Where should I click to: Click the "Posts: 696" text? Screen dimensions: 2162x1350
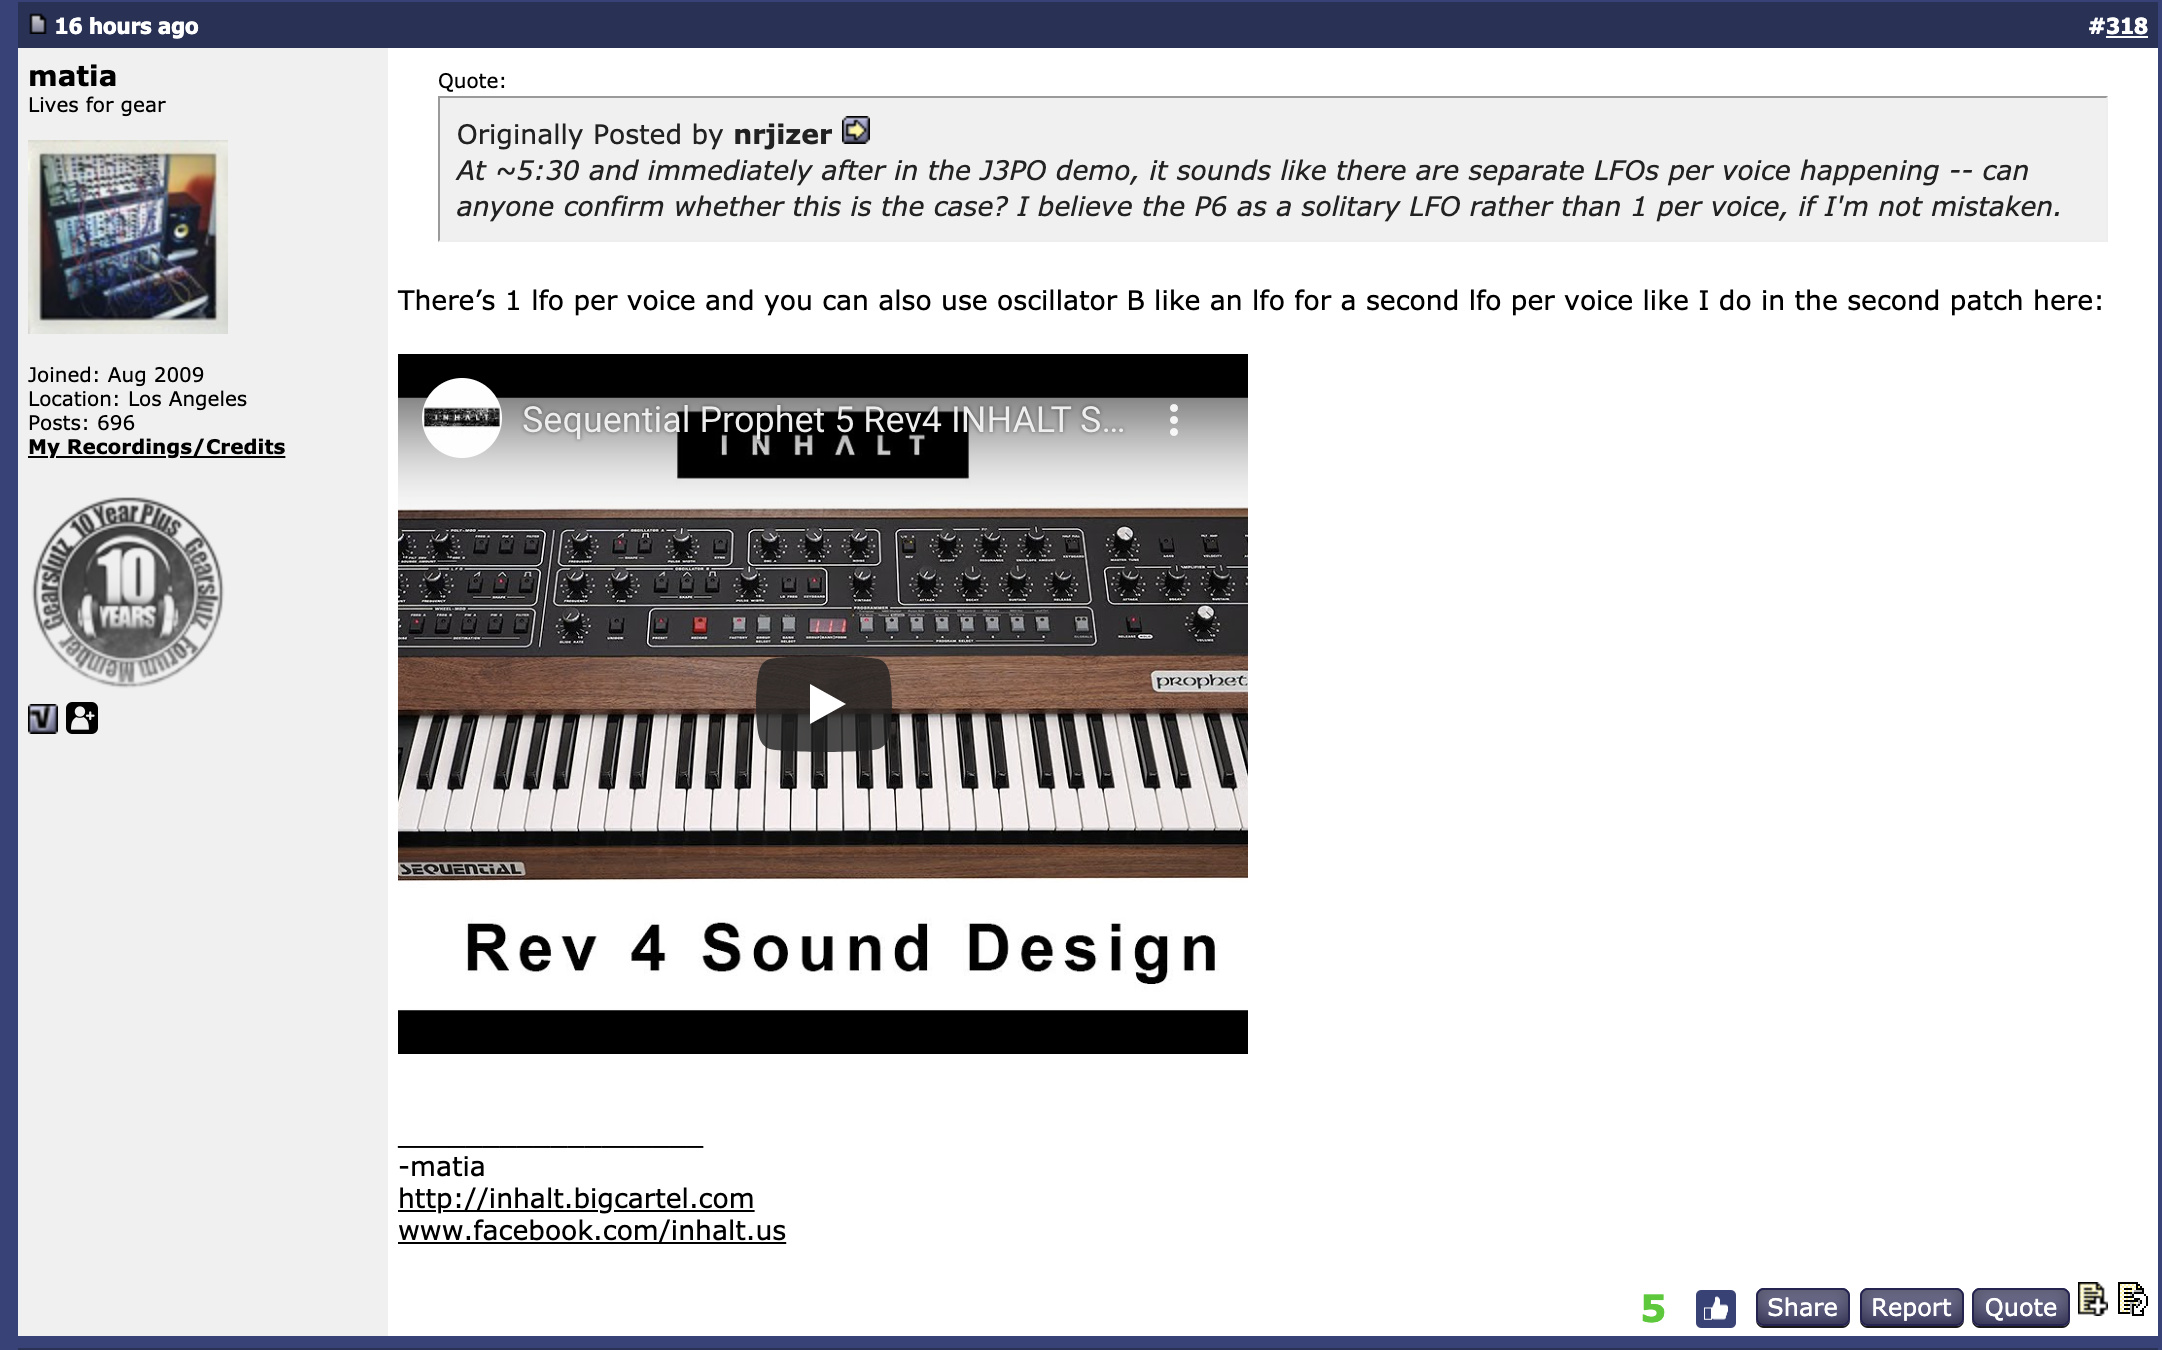tap(81, 423)
